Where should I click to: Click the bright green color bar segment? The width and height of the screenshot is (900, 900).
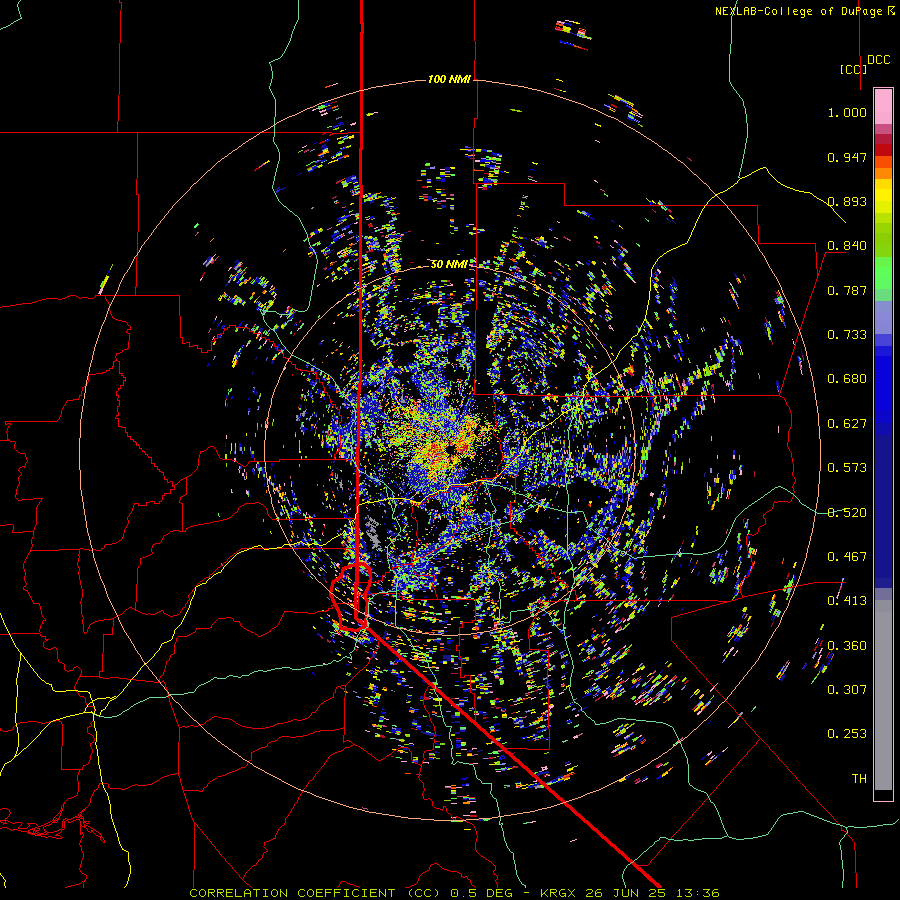pos(883,273)
